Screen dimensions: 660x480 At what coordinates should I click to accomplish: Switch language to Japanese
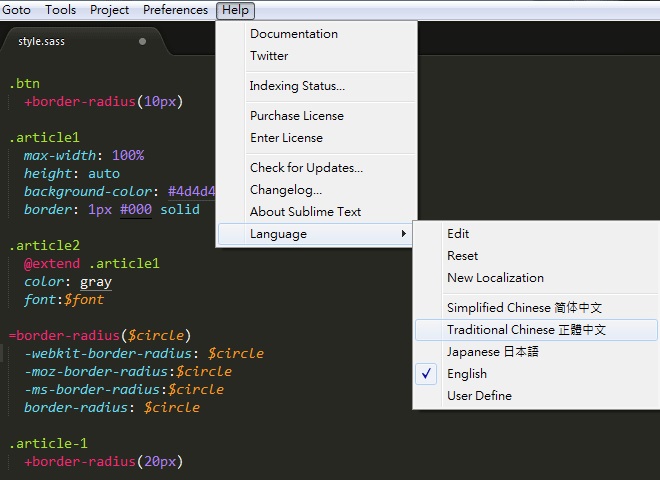(535, 352)
